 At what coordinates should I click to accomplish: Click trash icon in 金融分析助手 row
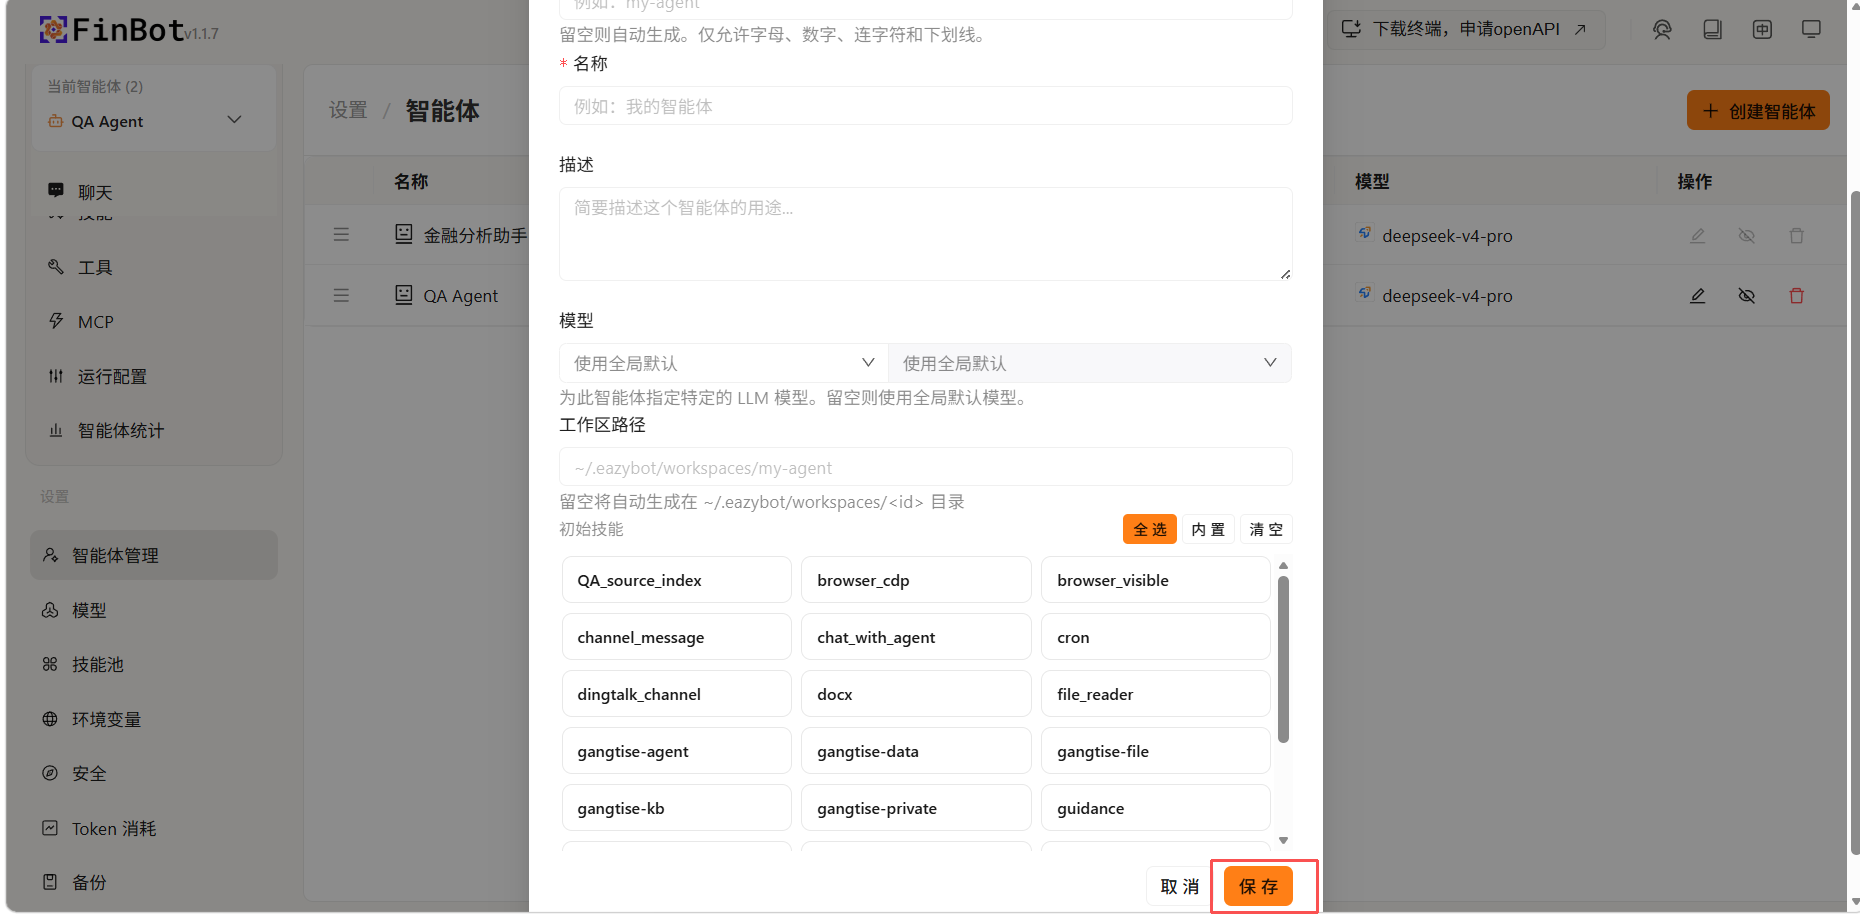1796,236
